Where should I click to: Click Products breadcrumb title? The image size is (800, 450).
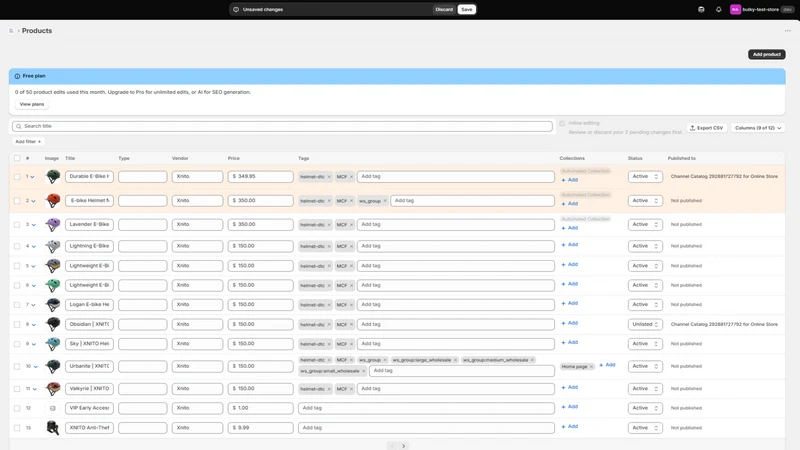click(37, 31)
